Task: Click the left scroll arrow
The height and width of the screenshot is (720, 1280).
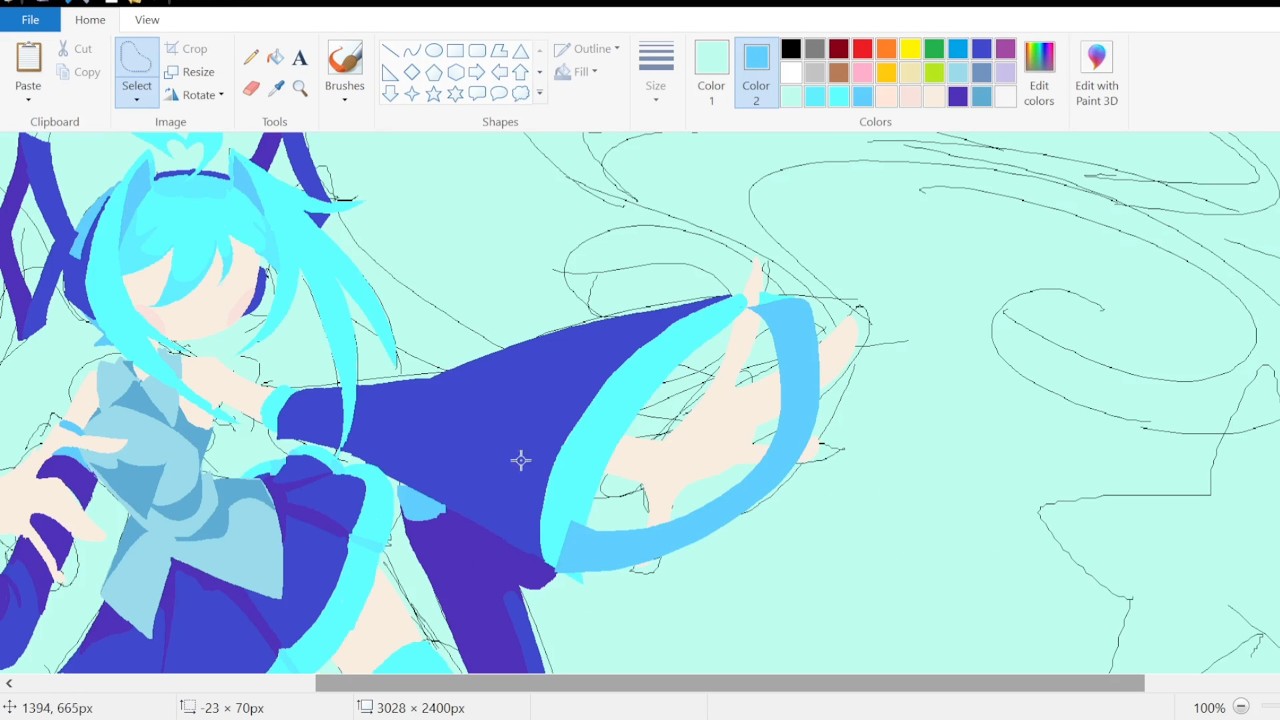Action: click(9, 683)
